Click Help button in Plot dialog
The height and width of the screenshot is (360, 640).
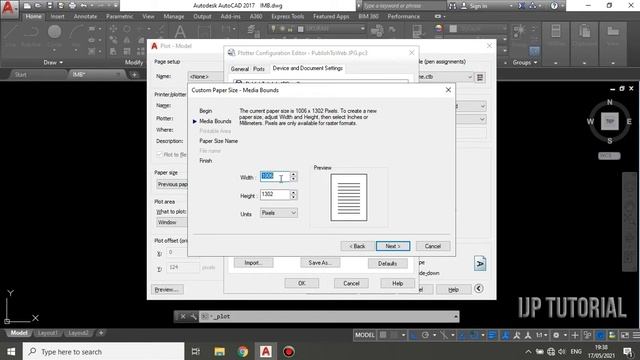click(453, 289)
